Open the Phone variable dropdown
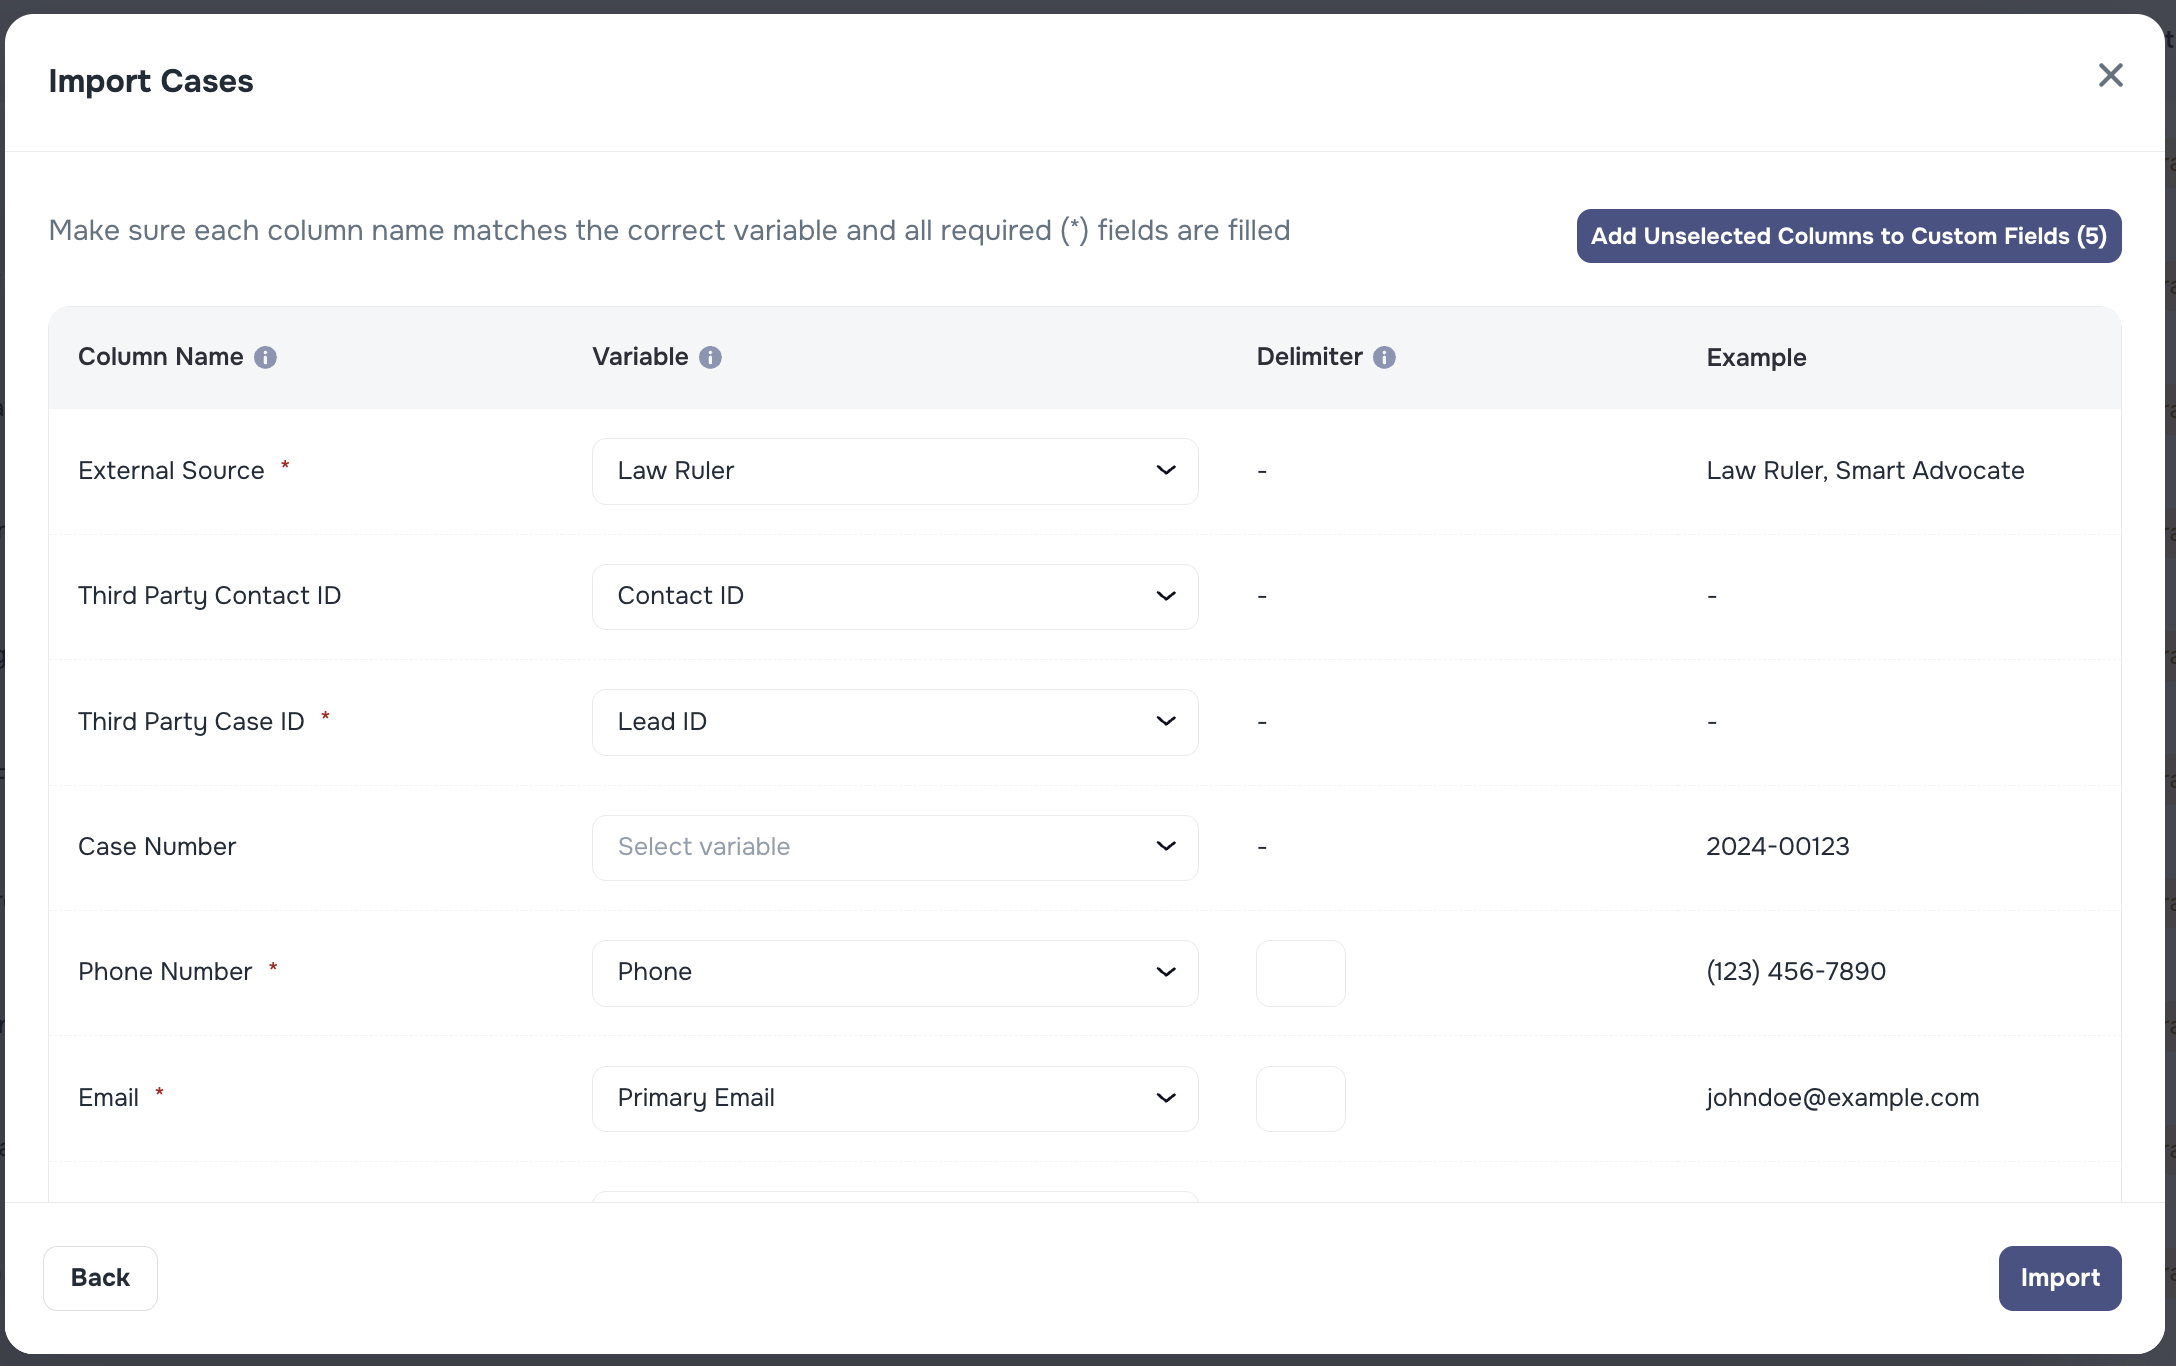Viewport: 2176px width, 1366px height. pyautogui.click(x=894, y=972)
